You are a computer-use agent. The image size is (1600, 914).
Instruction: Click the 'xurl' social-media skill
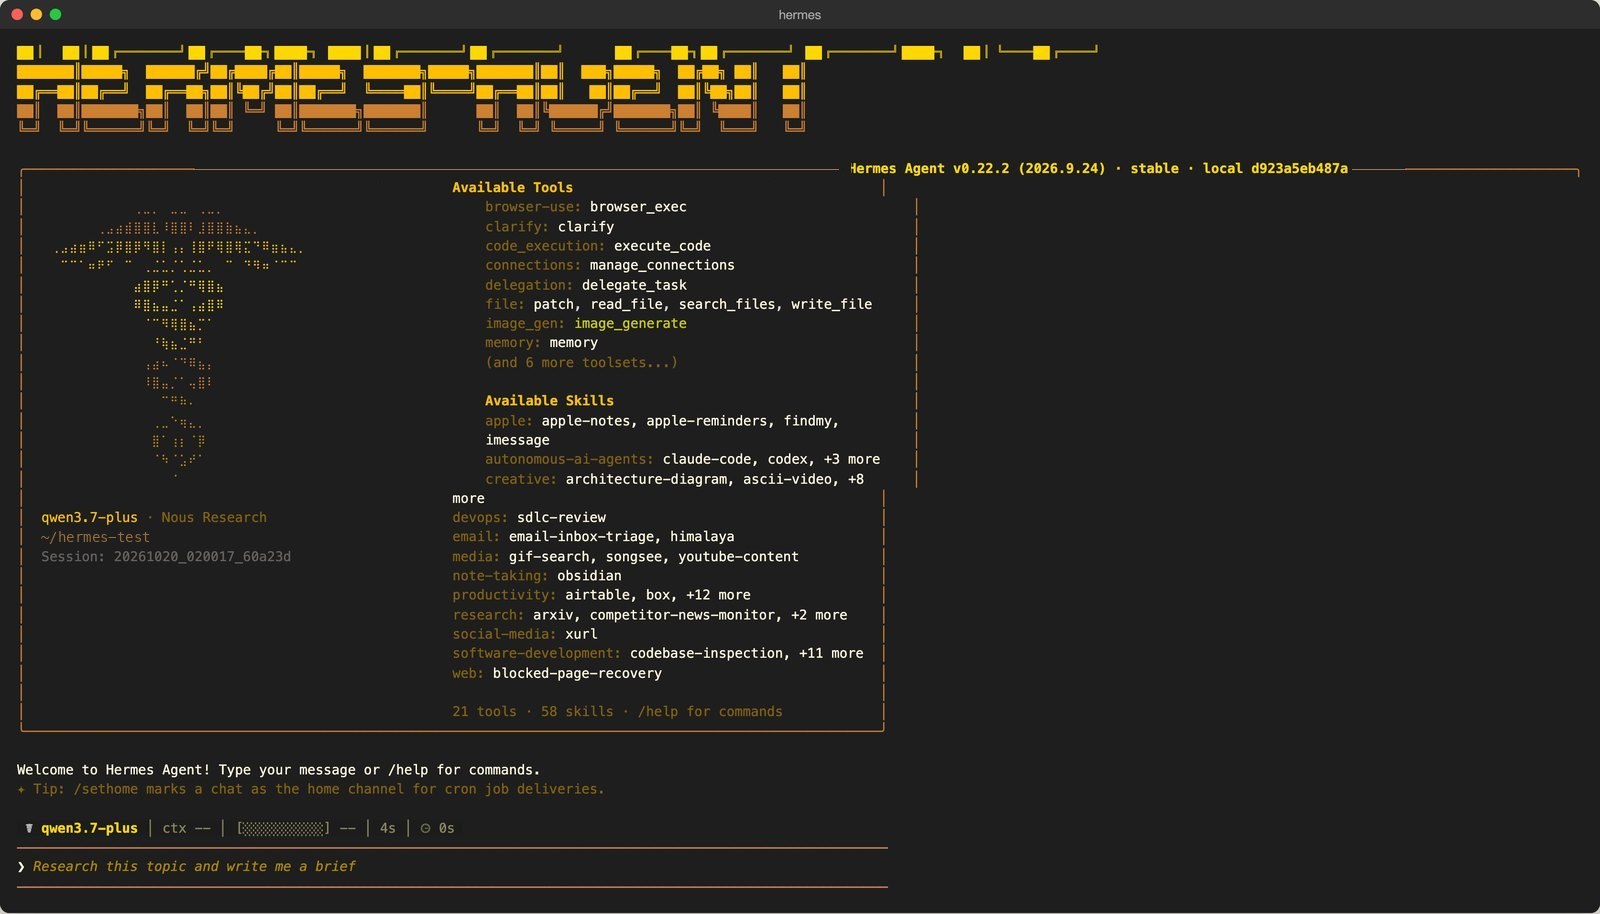pos(581,634)
